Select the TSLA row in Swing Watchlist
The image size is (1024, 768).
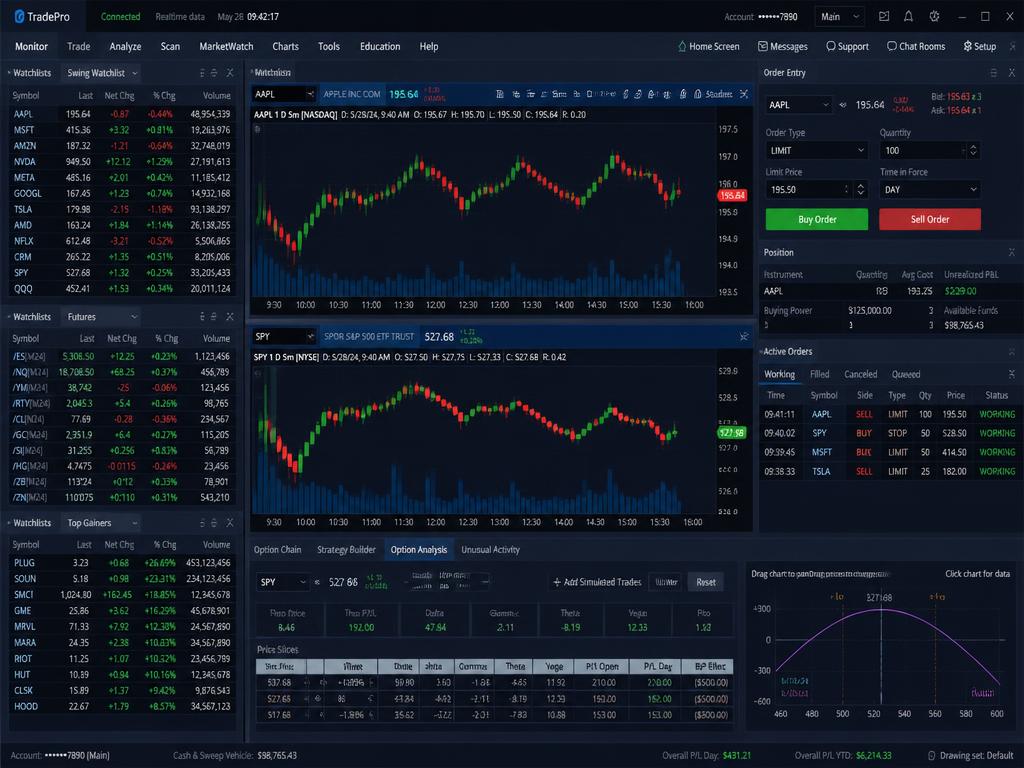tap(121, 209)
